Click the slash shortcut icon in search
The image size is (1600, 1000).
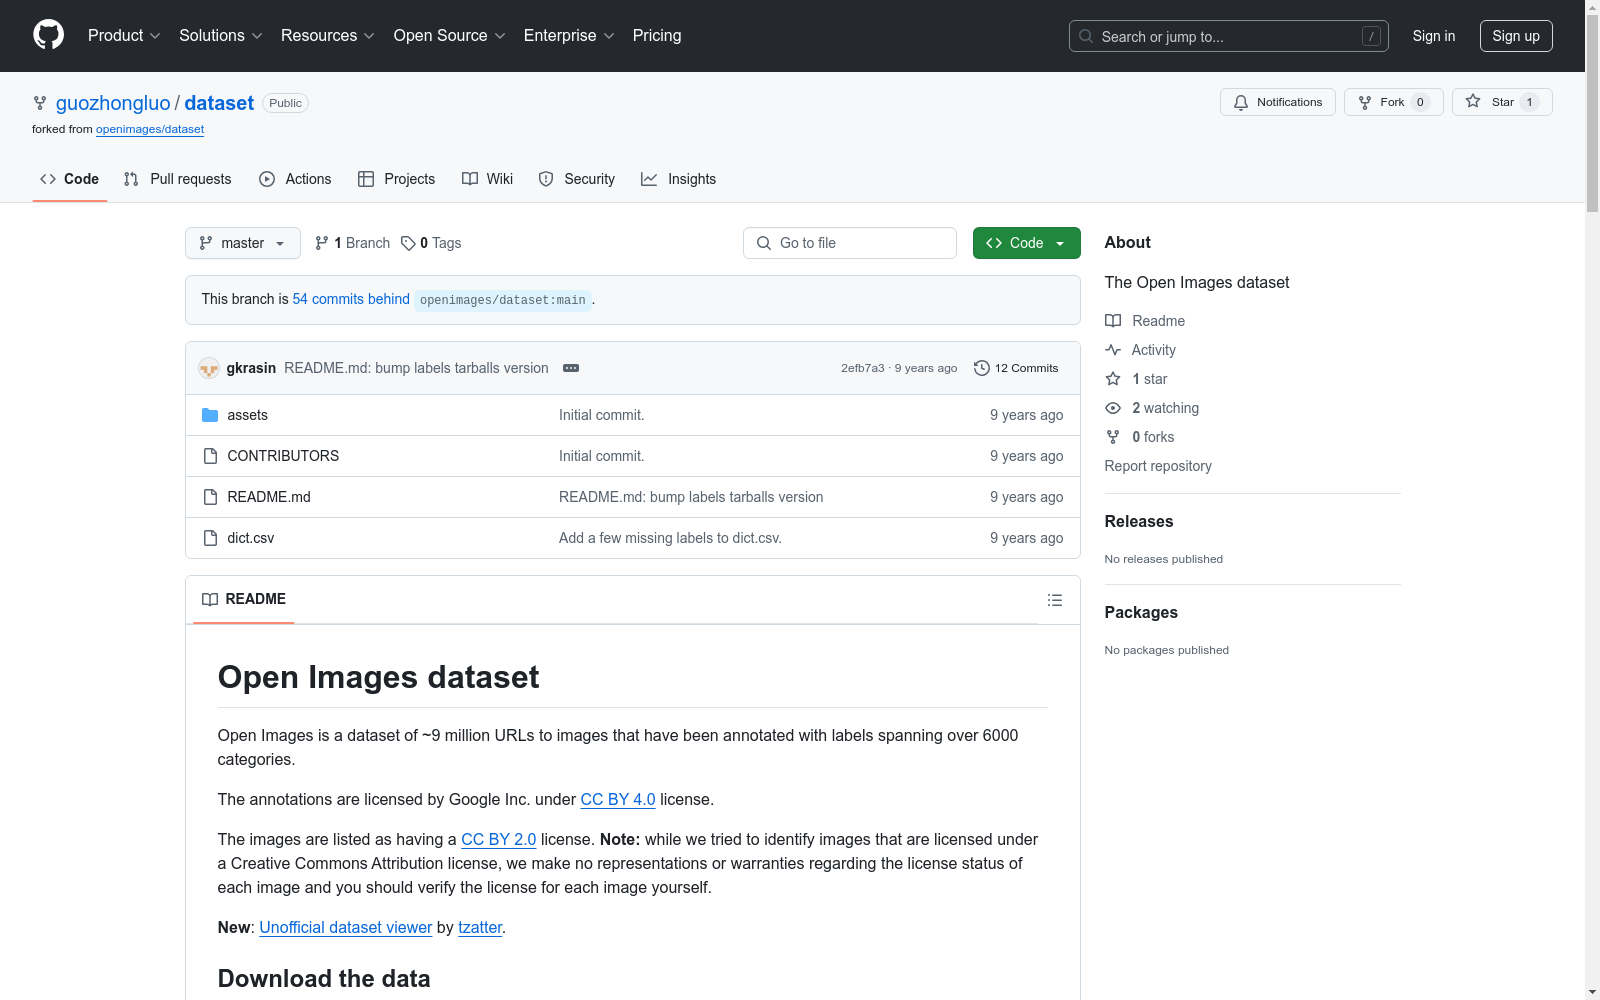(x=1371, y=36)
